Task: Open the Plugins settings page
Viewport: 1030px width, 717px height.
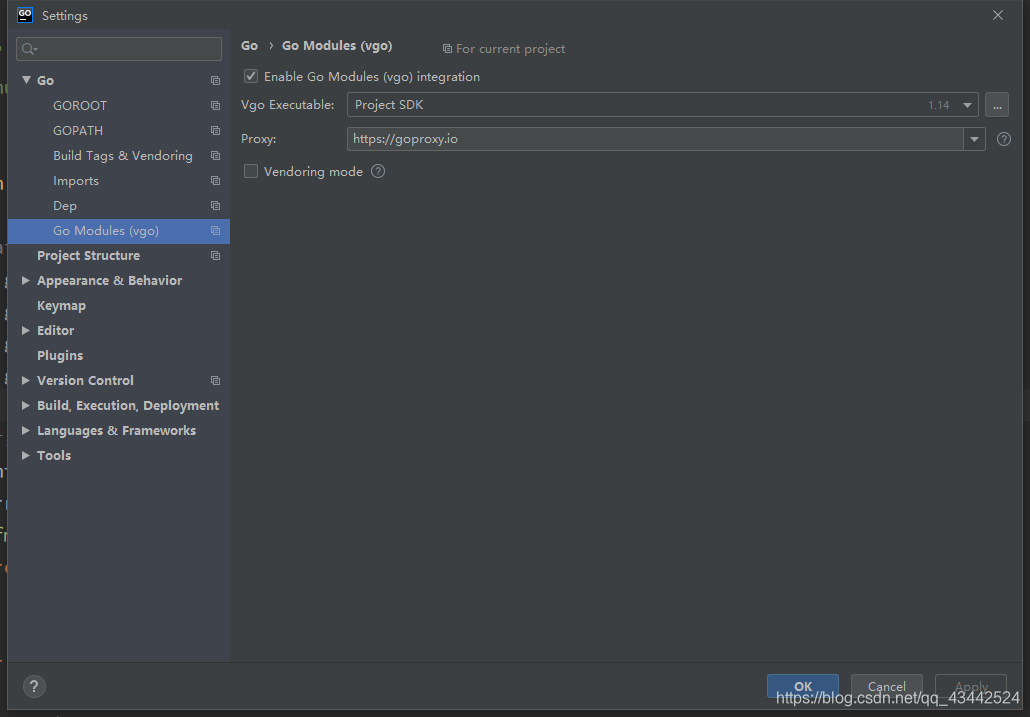Action: (60, 355)
